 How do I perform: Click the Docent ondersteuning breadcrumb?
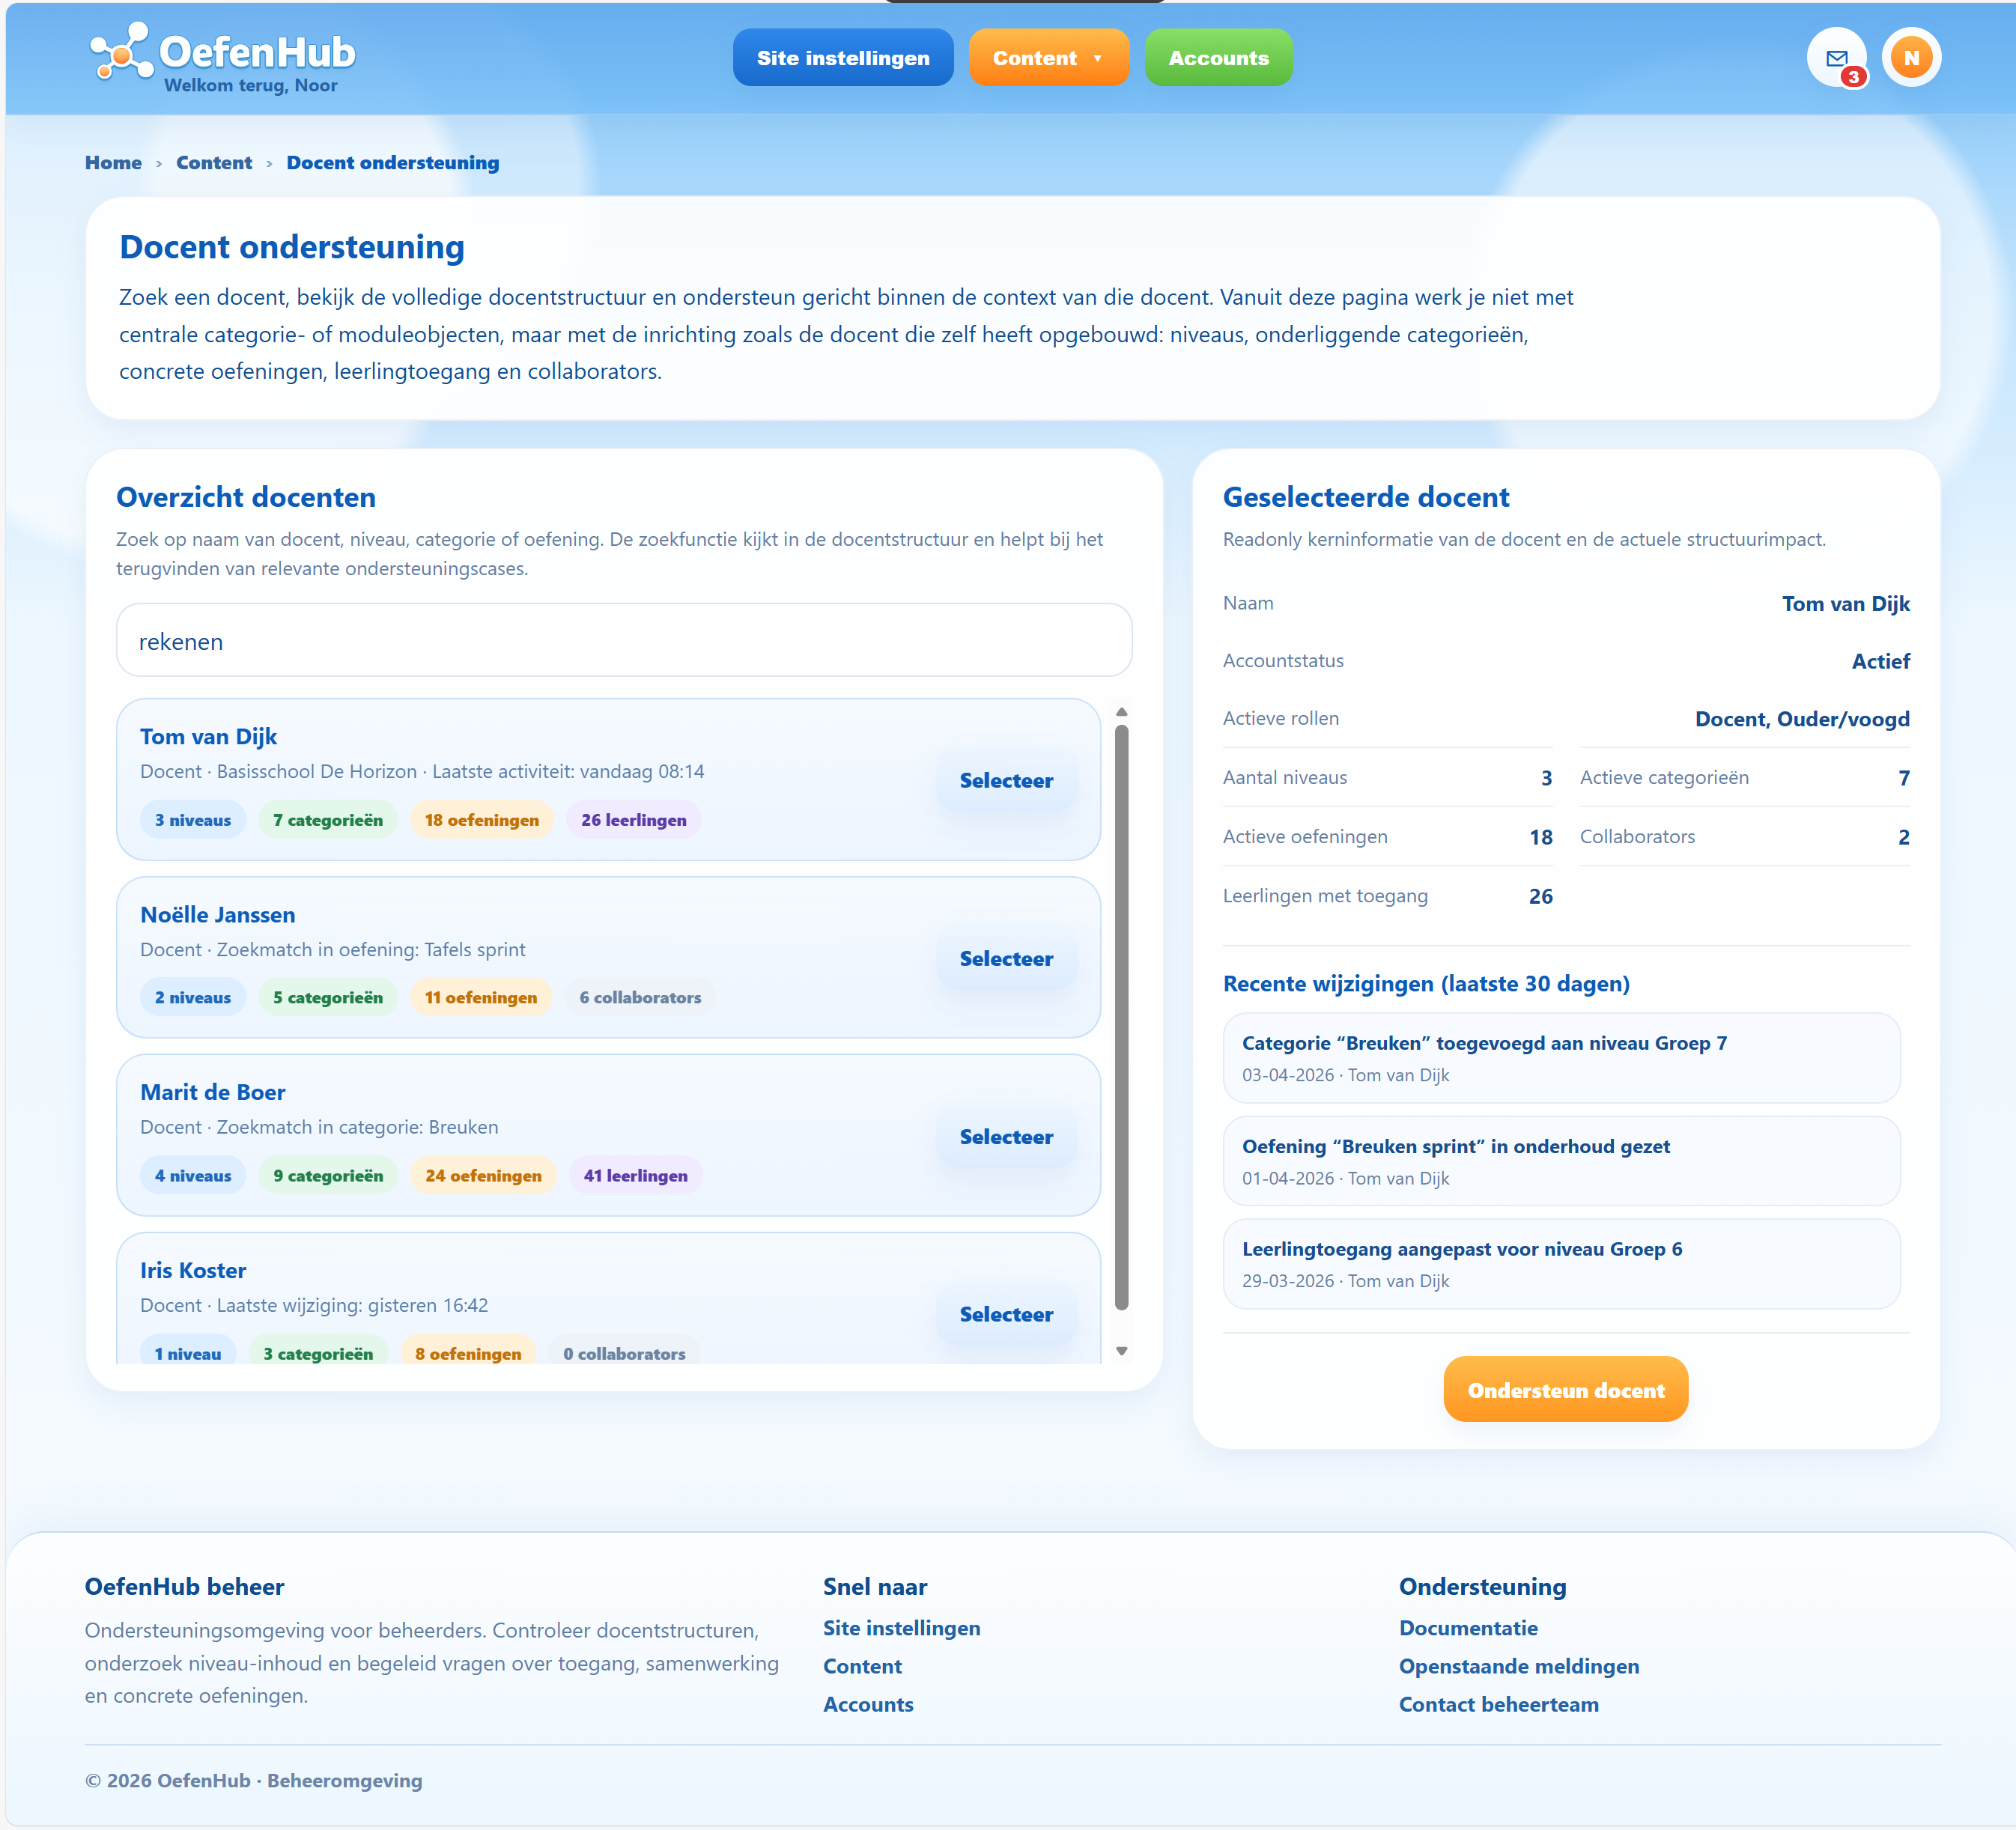tap(393, 163)
